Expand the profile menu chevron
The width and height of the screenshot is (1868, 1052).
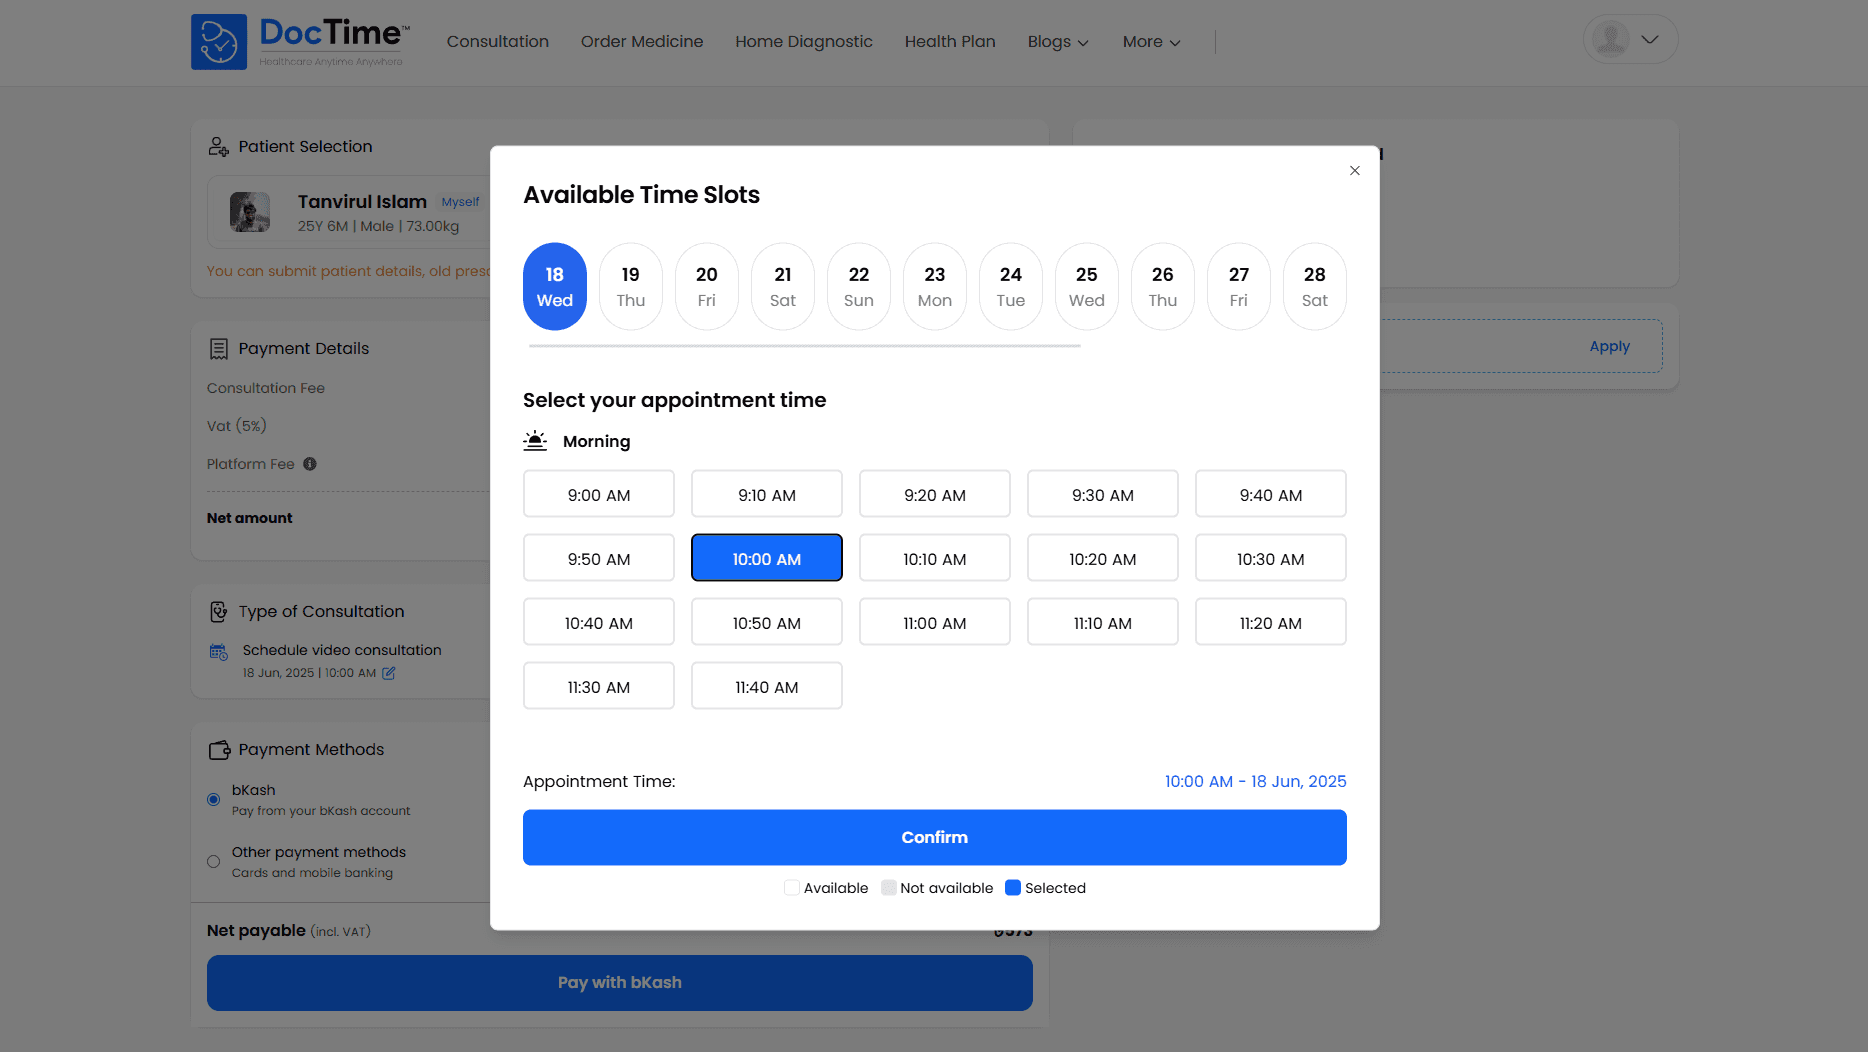click(x=1650, y=40)
